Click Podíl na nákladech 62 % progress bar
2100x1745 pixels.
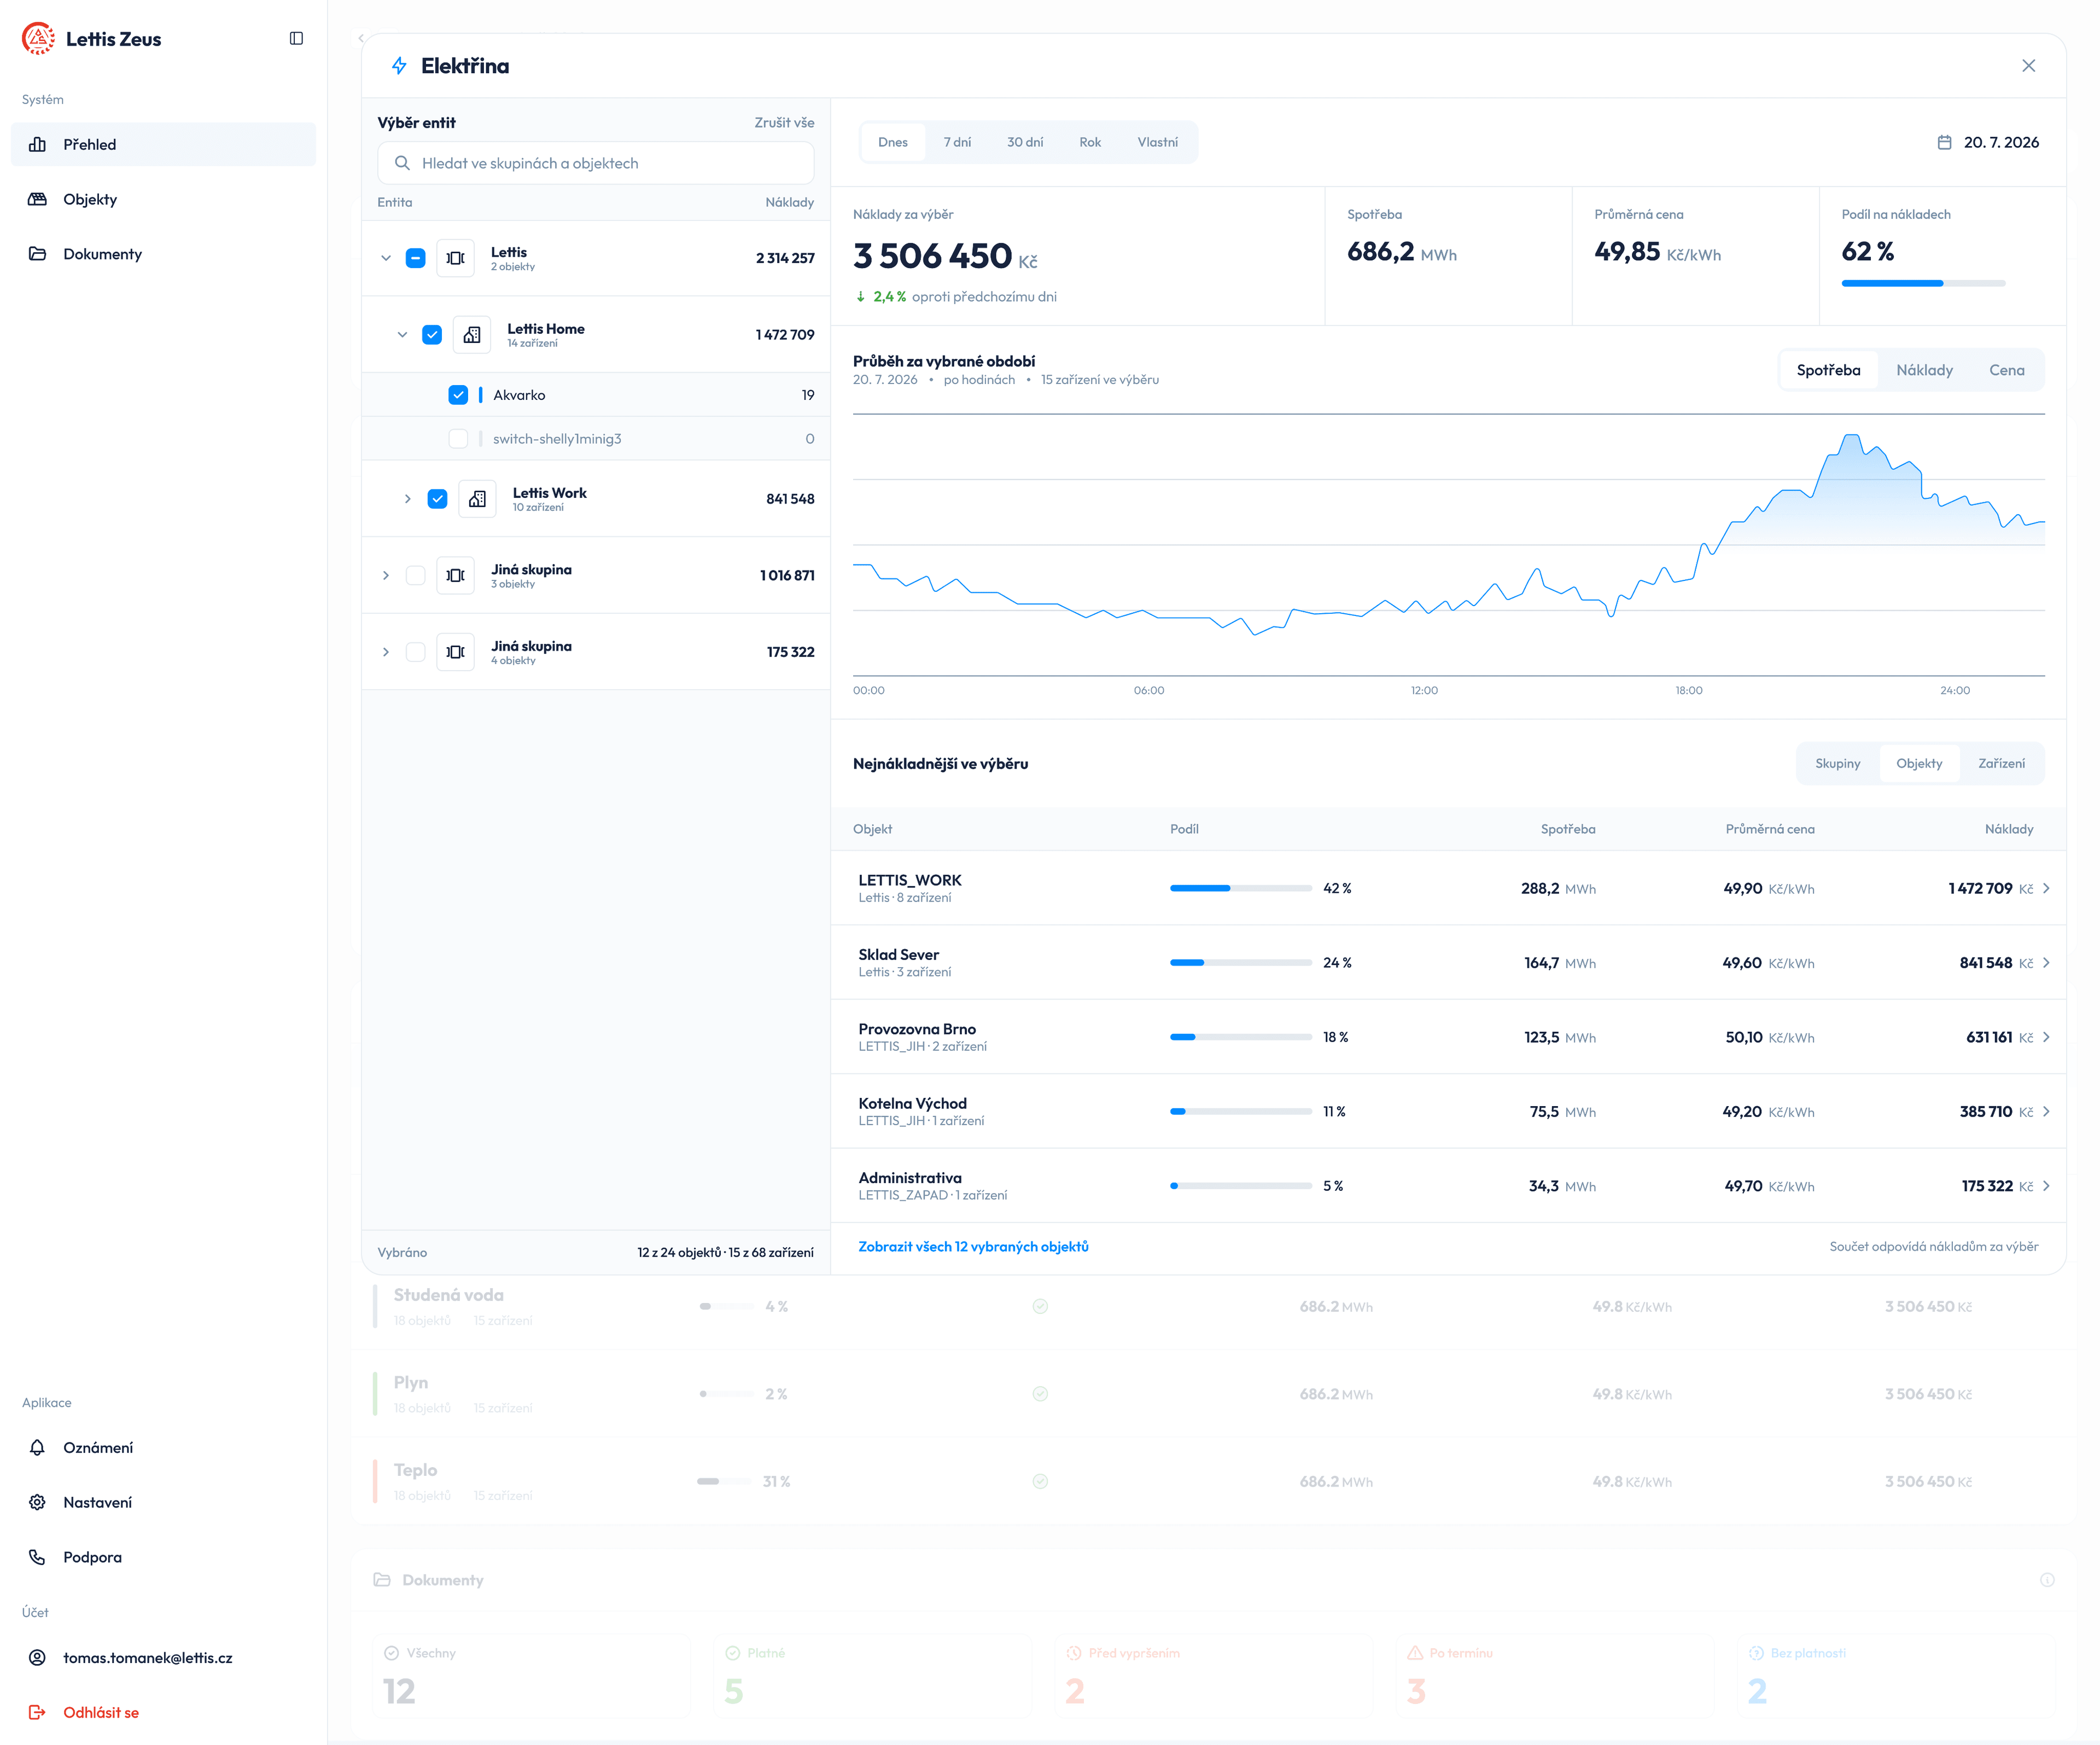coord(1923,283)
